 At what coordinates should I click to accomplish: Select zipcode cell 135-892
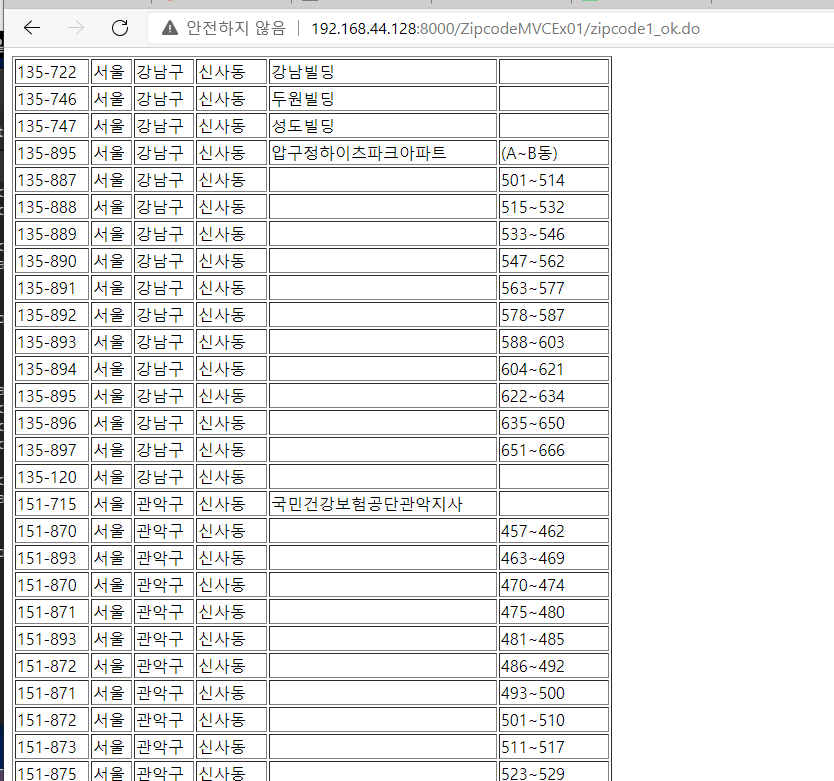tap(52, 315)
